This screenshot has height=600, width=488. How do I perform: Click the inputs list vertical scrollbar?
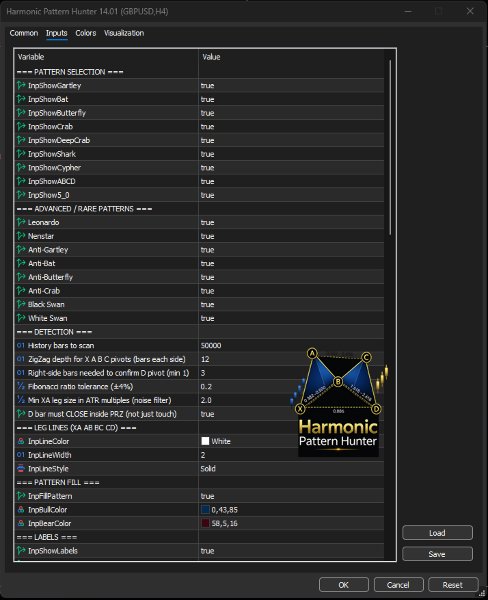tap(390, 147)
